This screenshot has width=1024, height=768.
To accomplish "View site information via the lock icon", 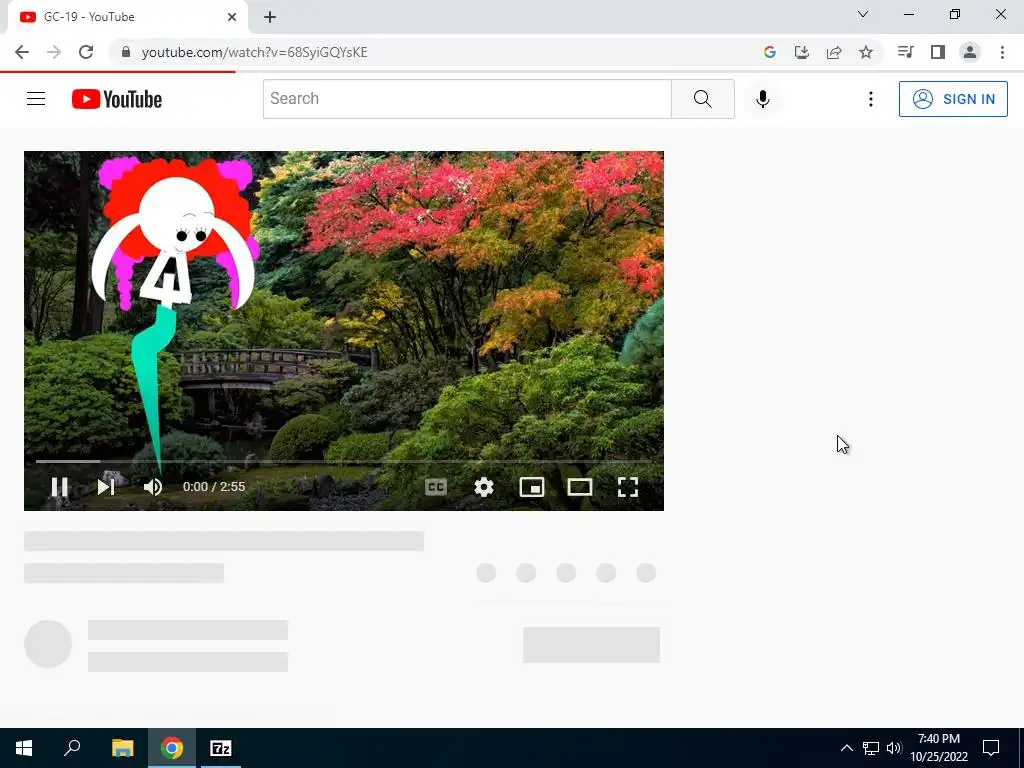I will [x=126, y=52].
